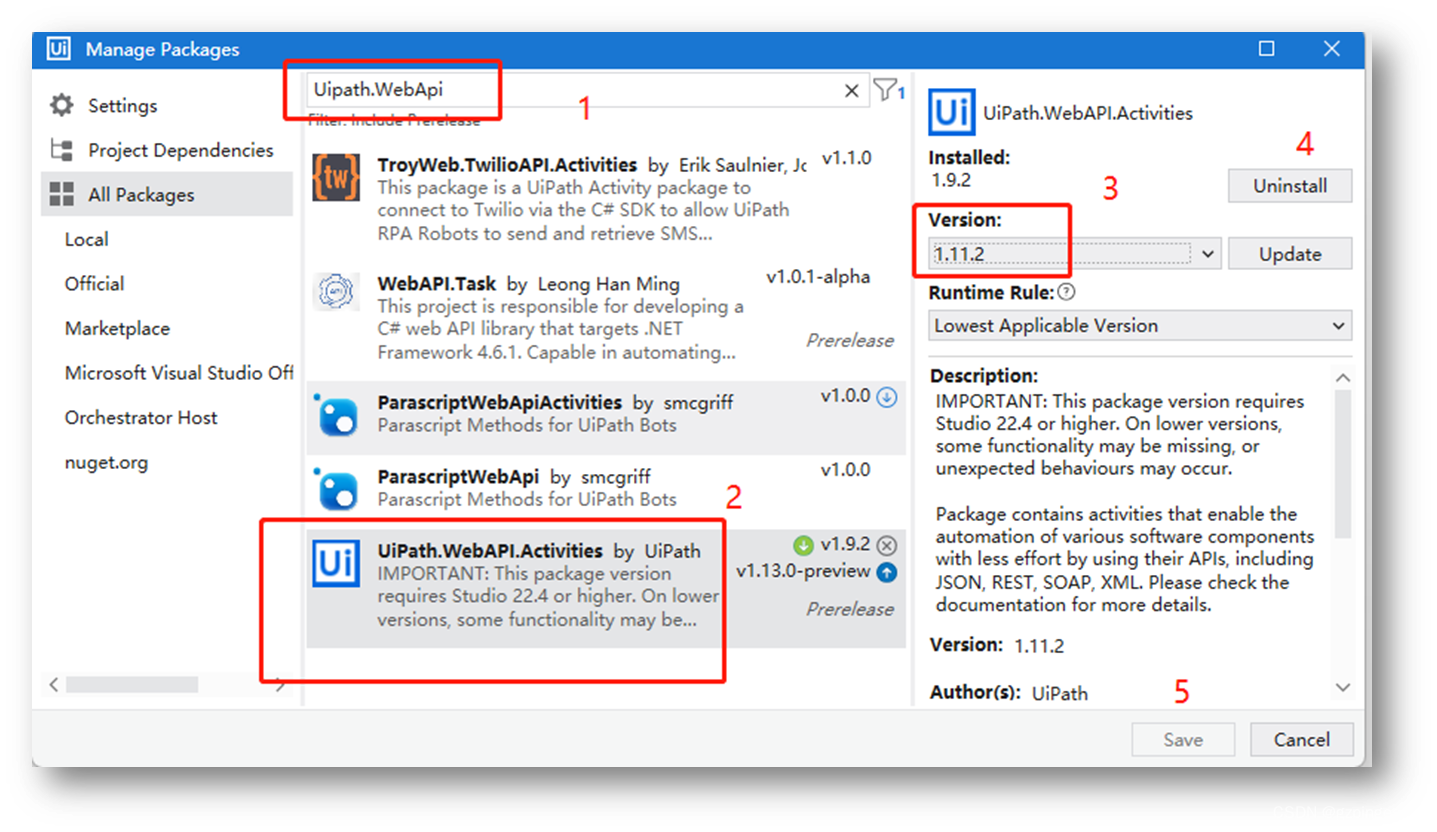Click update arrow beside v1.13.0-preview
This screenshot has width=1437, height=832.
[x=887, y=573]
